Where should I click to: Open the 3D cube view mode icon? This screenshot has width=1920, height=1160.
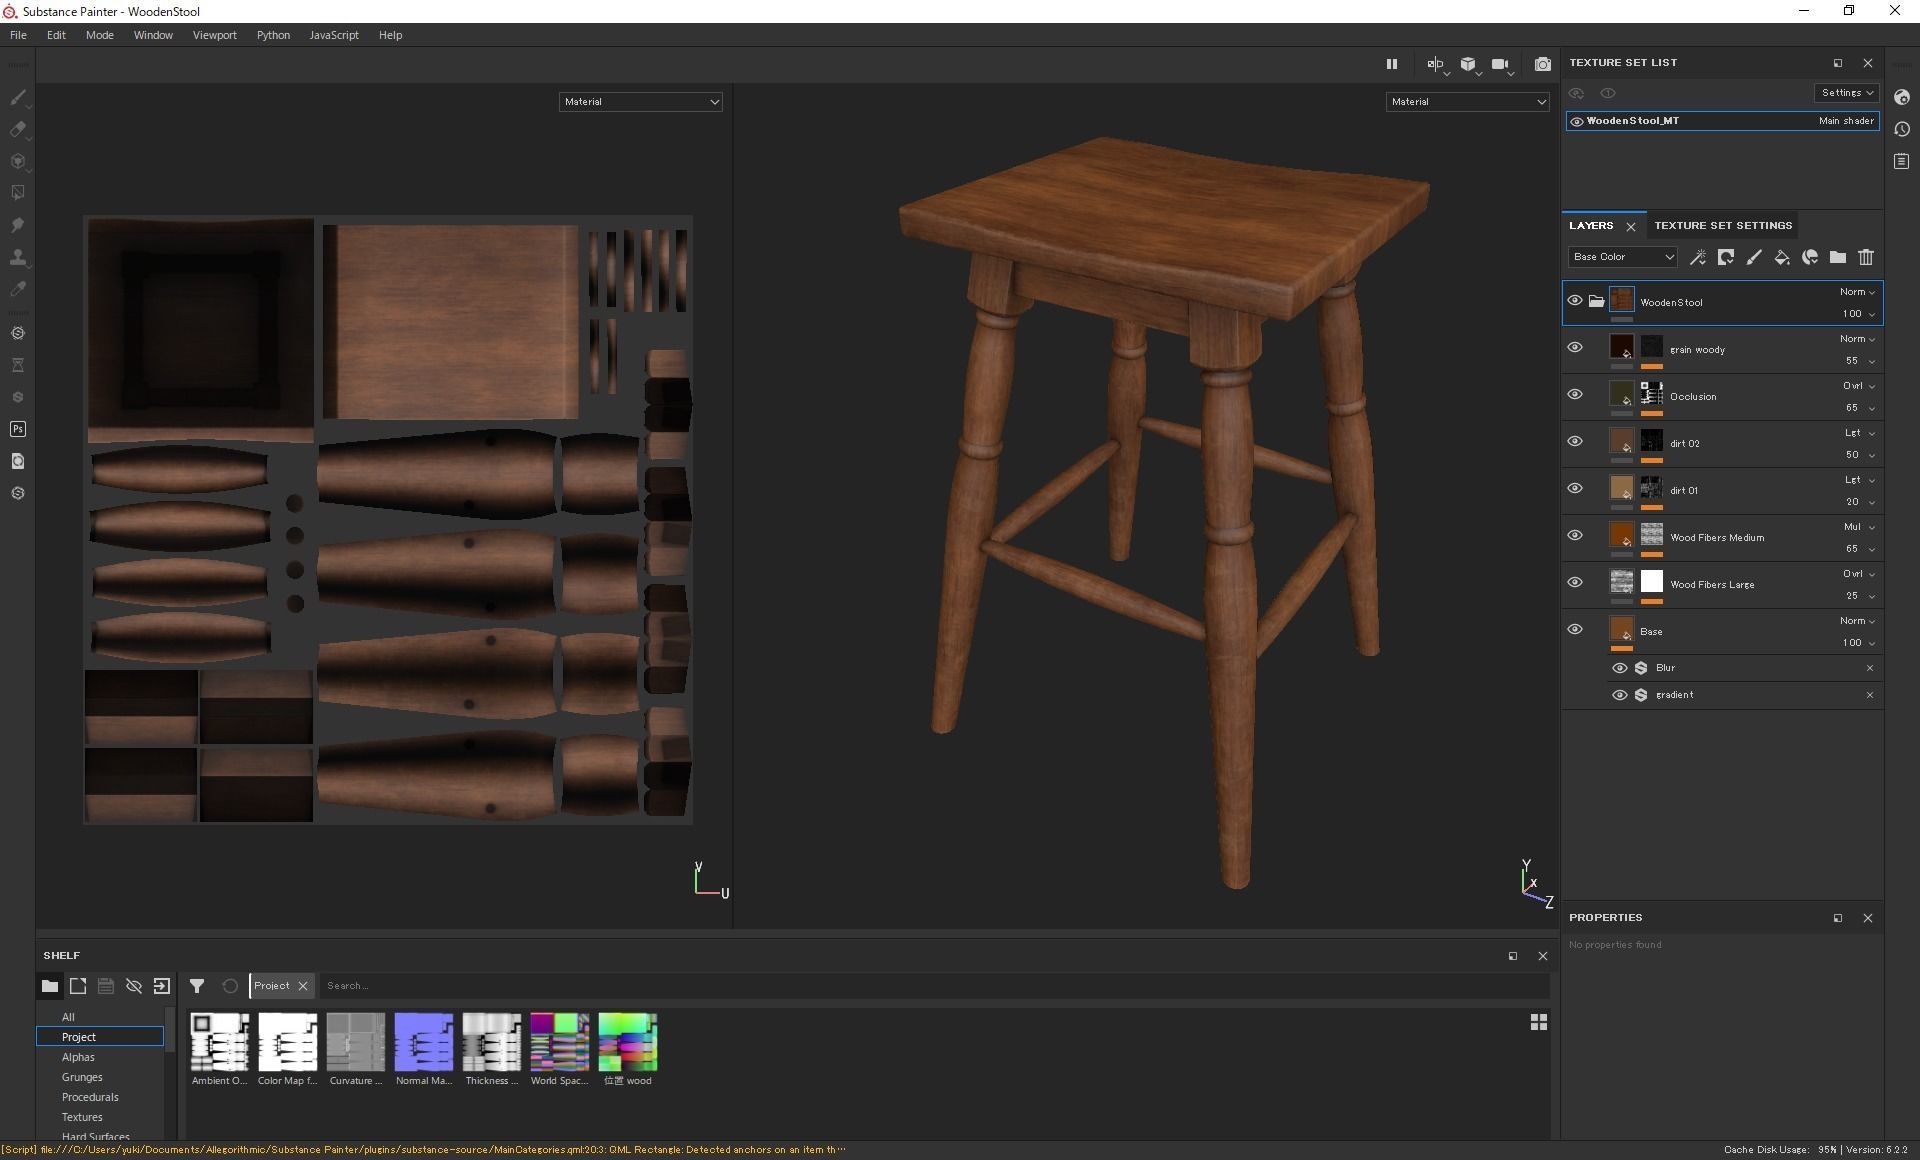click(1468, 64)
